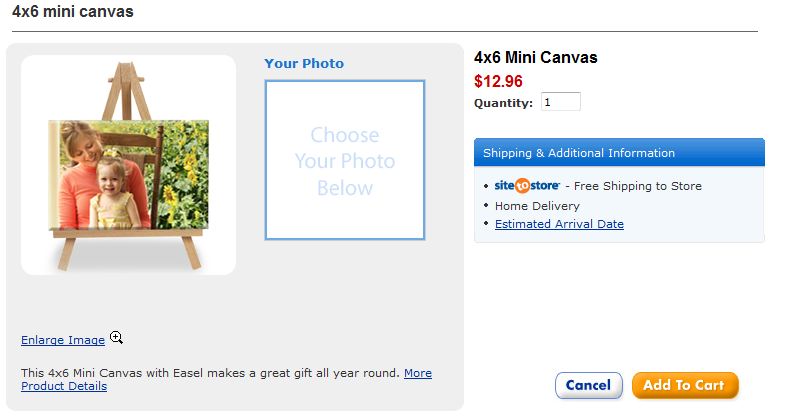Click the magnifier icon beside Enlarge Image
The height and width of the screenshot is (419, 795).
tap(116, 338)
